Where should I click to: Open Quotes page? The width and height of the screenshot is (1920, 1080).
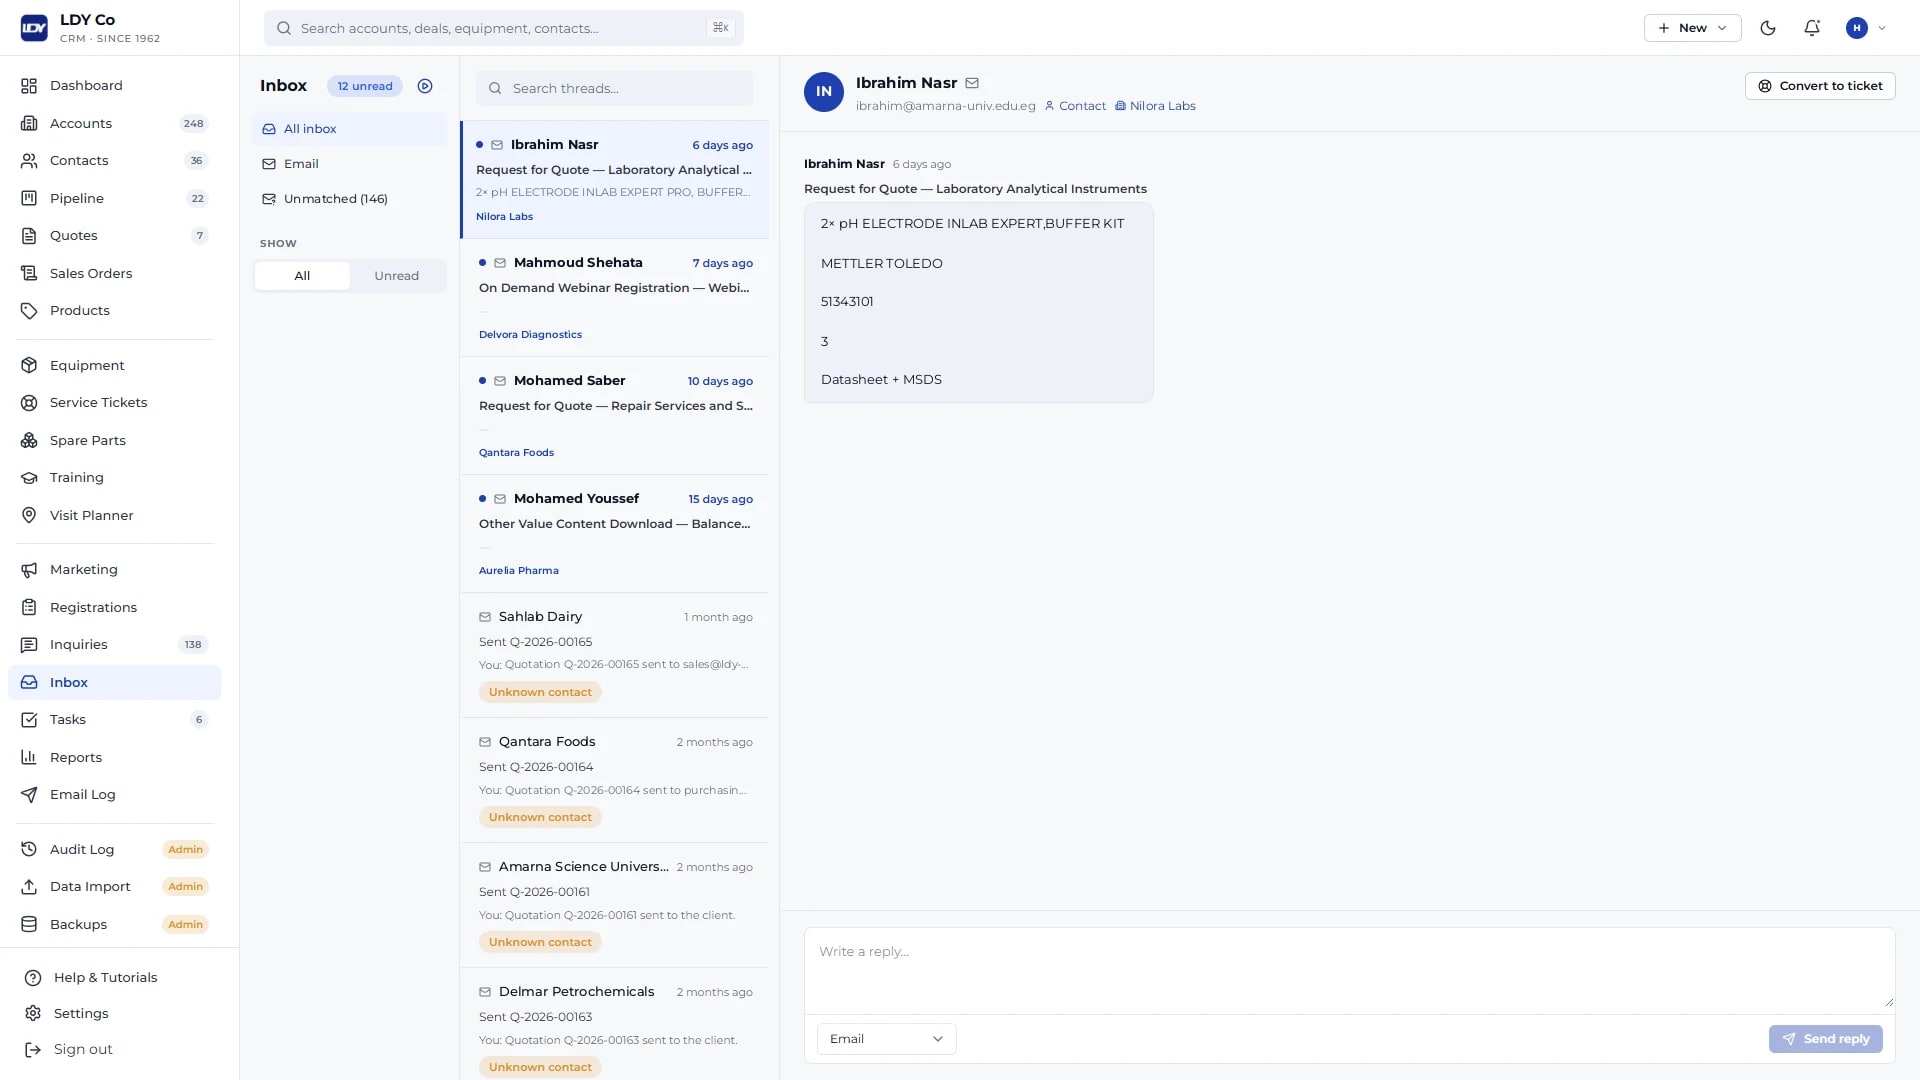[114, 236]
